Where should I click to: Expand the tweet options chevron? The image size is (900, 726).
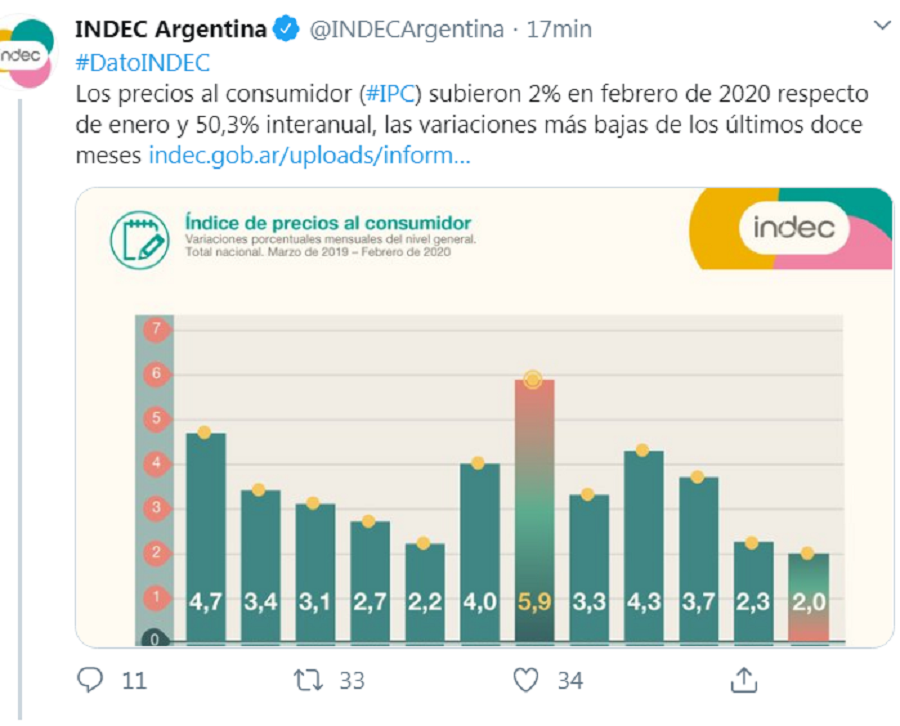[x=882, y=27]
